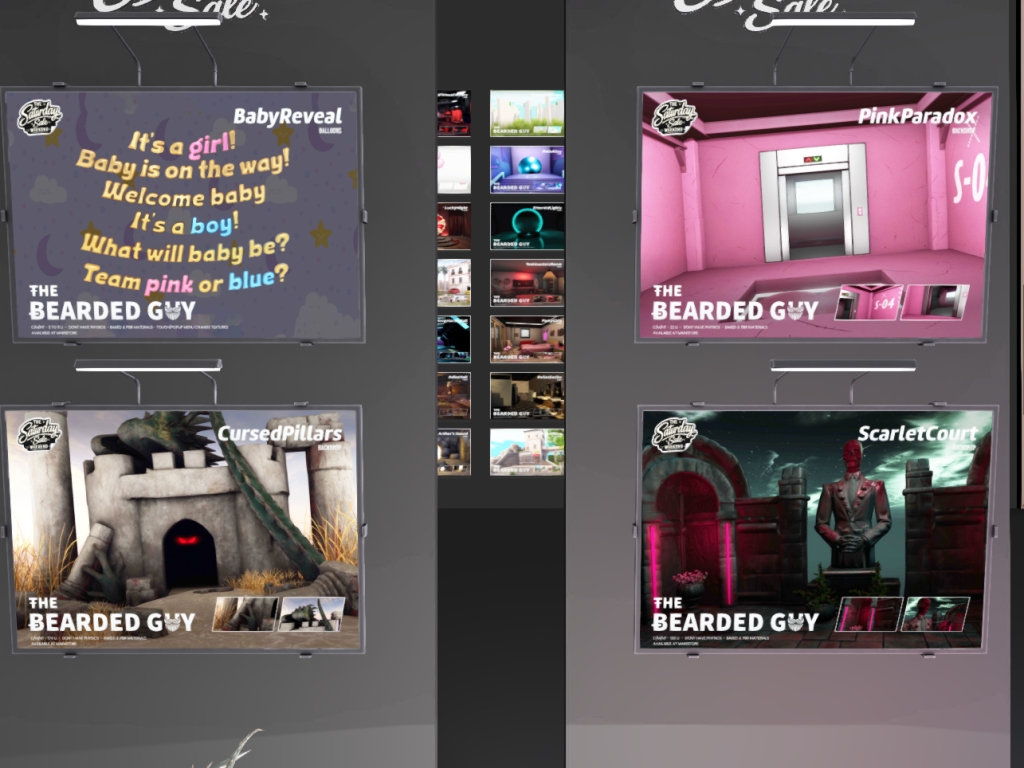Screen dimensions: 1024x768
Task: Open first preview thumbnail on ScarletCourt poster
Action: (868, 614)
